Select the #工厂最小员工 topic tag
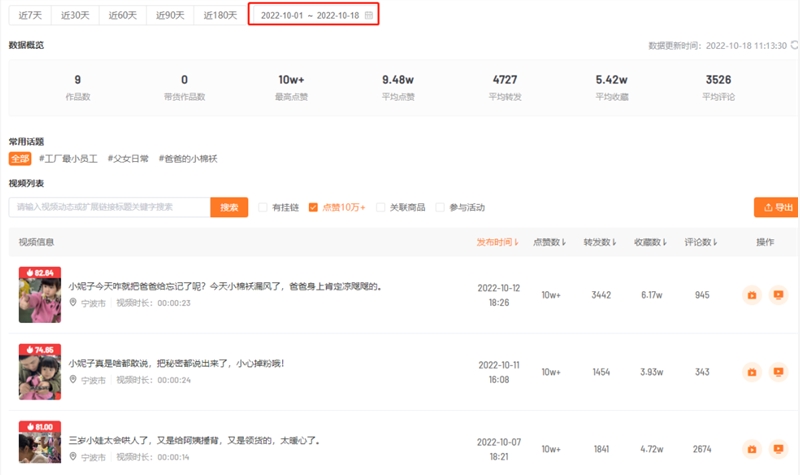Image resolution: width=800 pixels, height=475 pixels. 69,159
